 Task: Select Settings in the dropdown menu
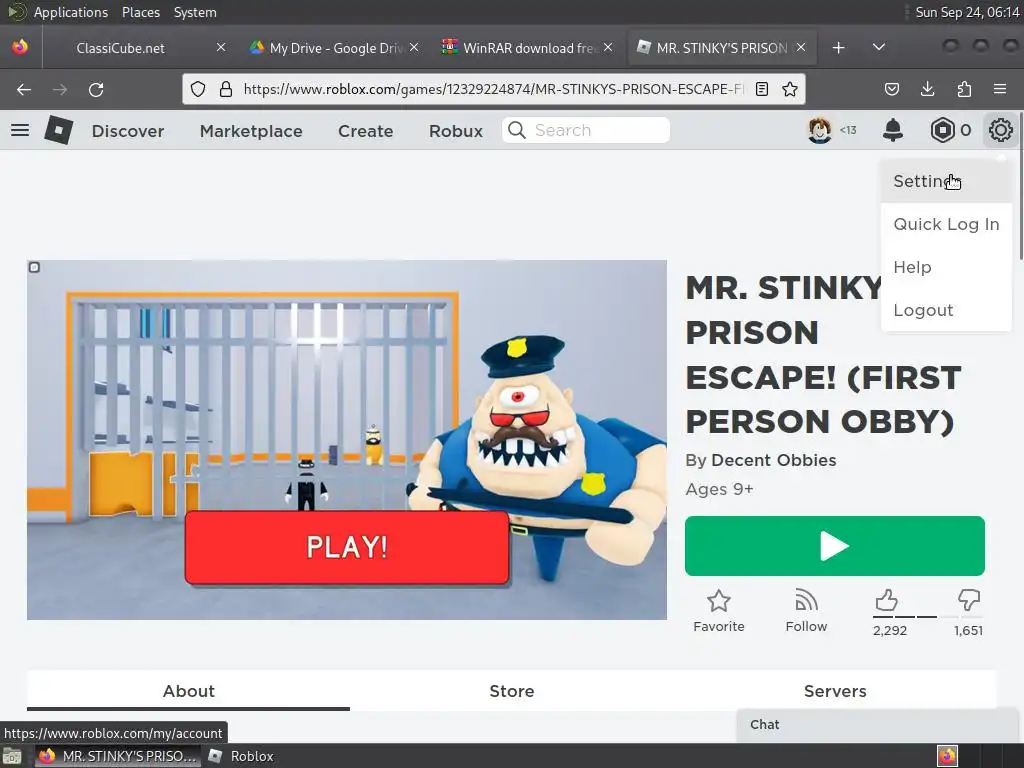click(946, 181)
